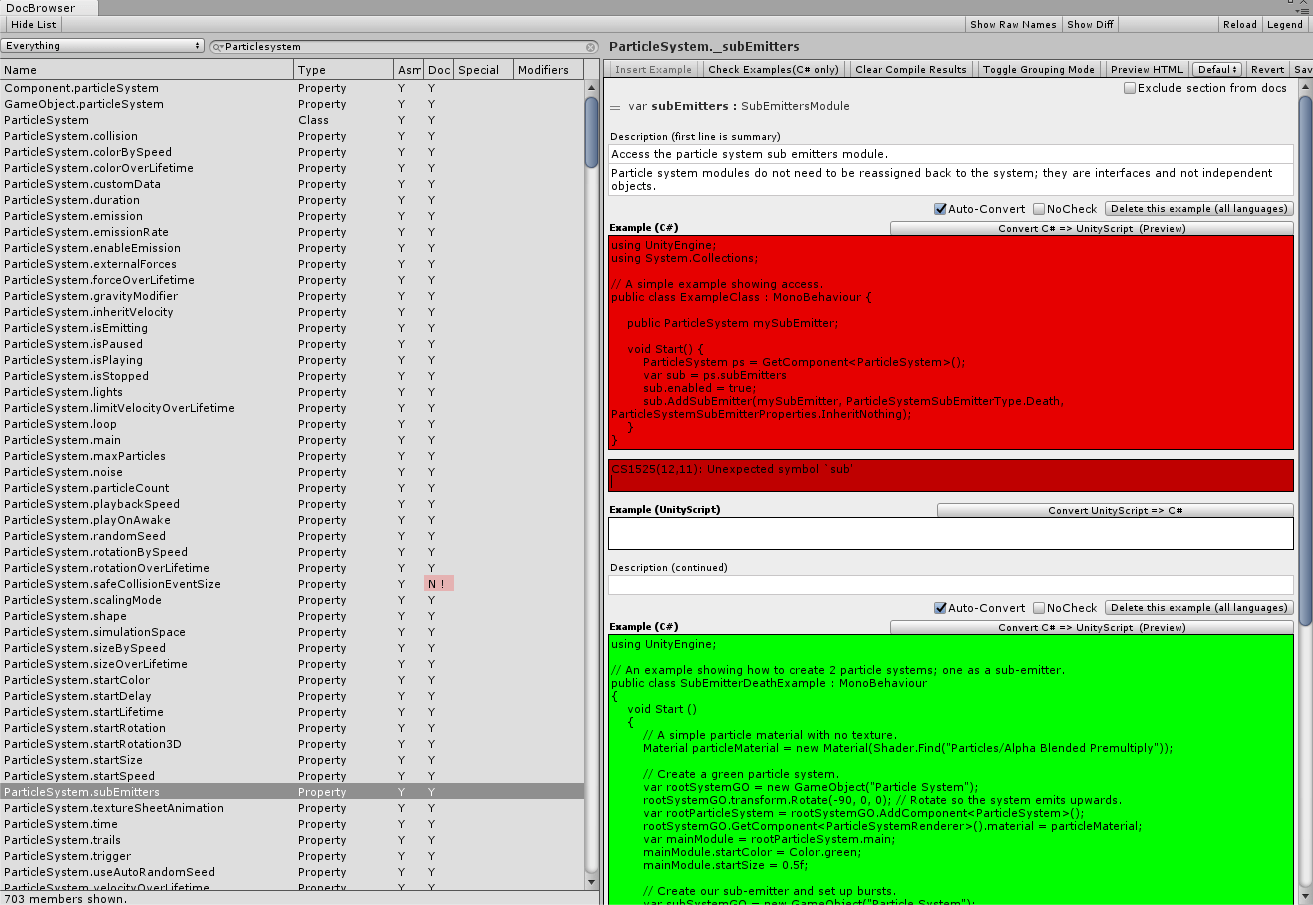Image resolution: width=1313 pixels, height=905 pixels.
Task: Select ParticleSystem.collision row
Action: [x=292, y=136]
